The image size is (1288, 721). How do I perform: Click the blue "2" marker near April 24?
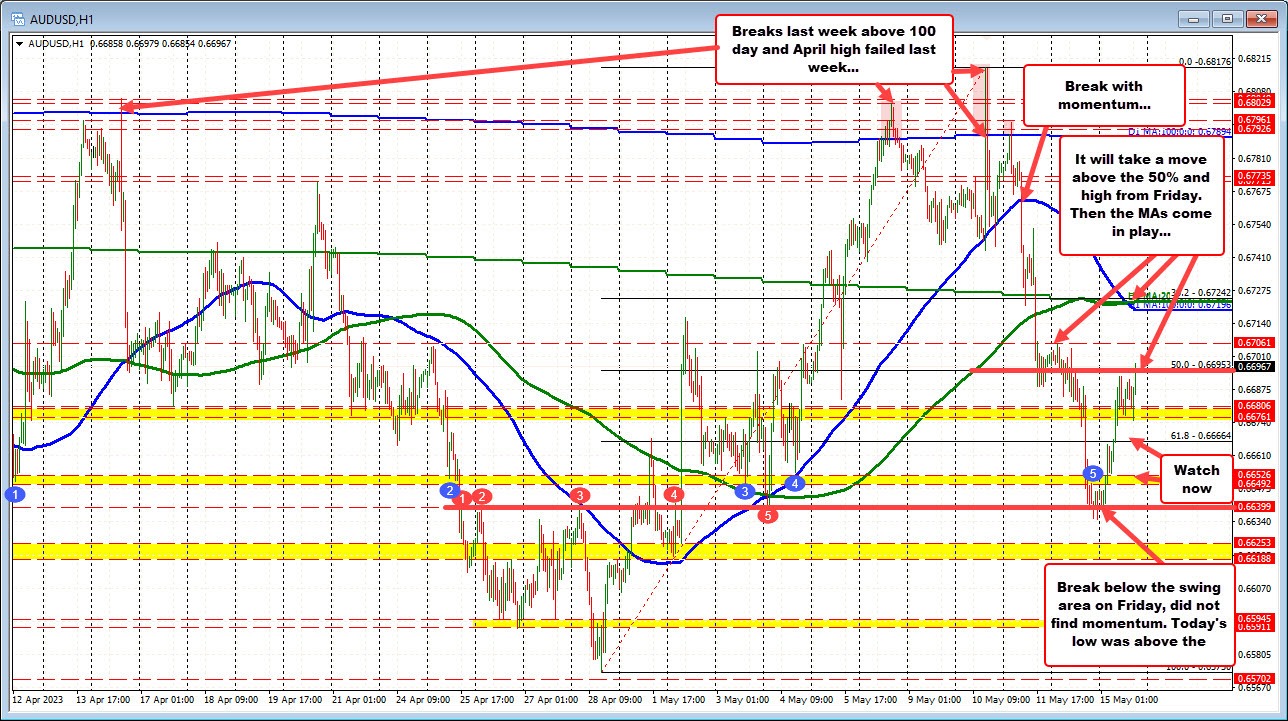(449, 489)
